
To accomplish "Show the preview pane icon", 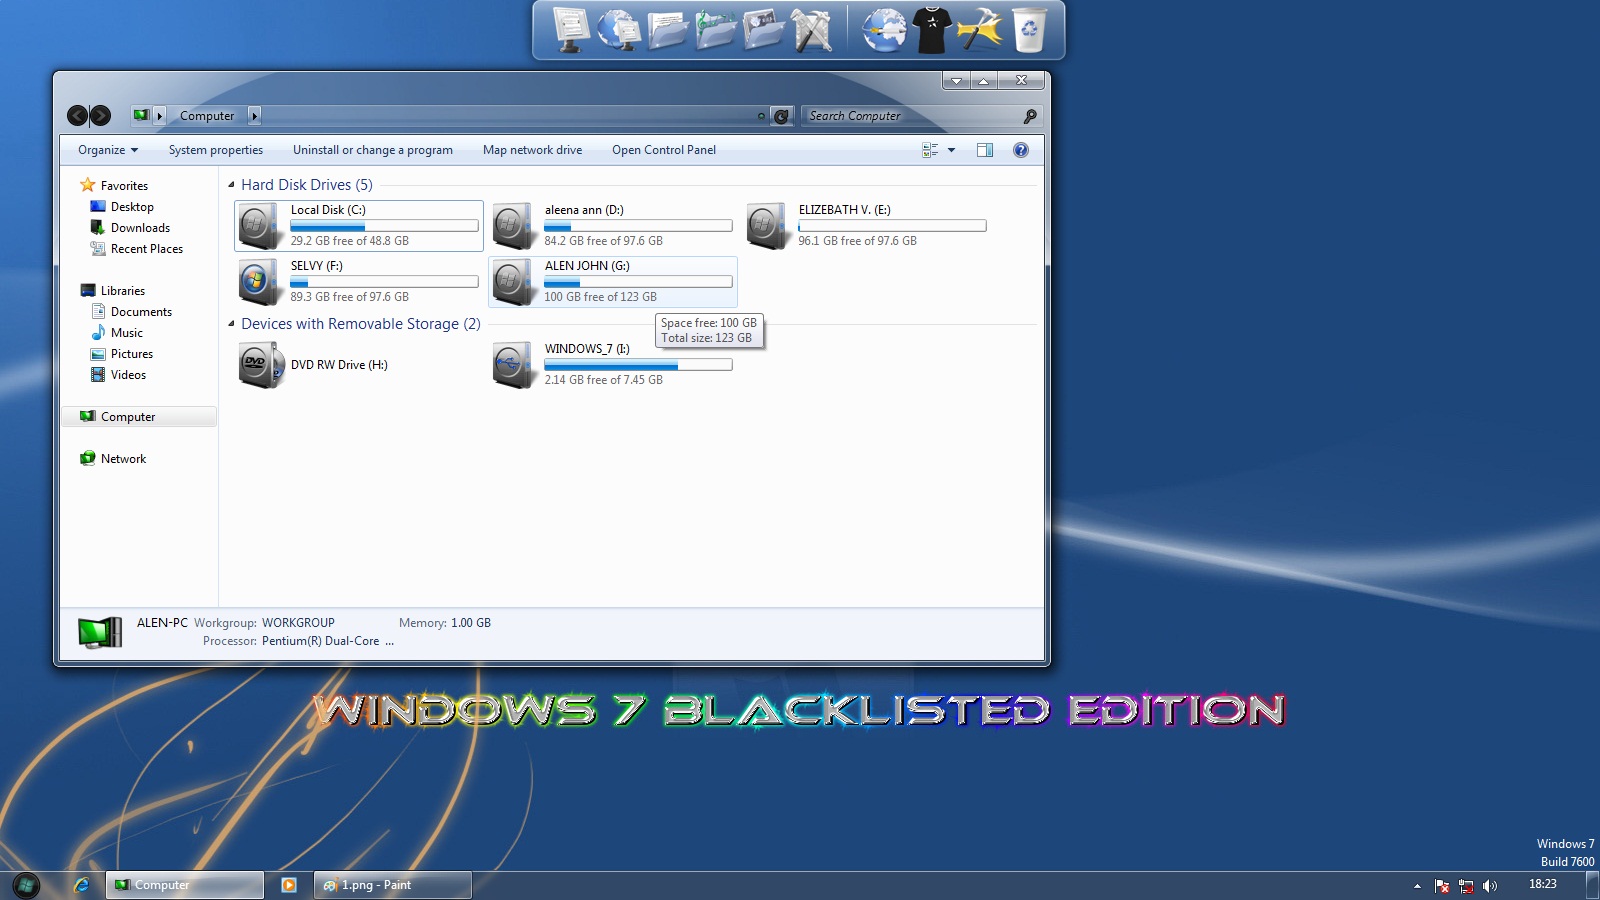I will [985, 150].
